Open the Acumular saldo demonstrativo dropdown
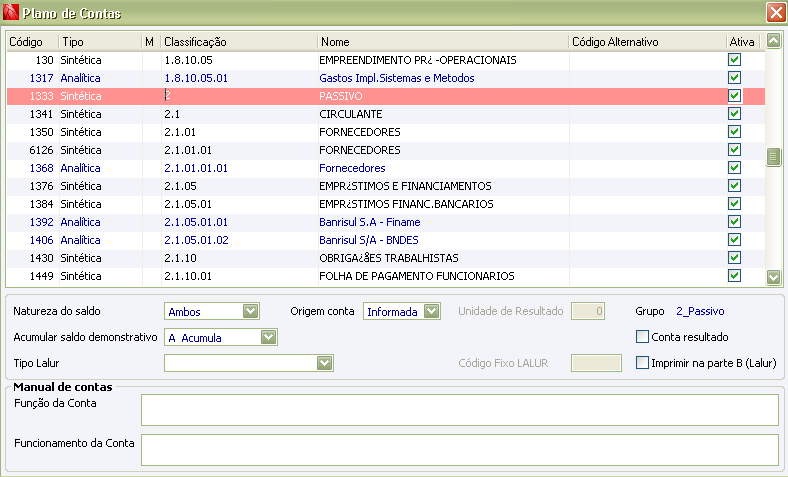The width and height of the screenshot is (788, 477). pos(268,337)
